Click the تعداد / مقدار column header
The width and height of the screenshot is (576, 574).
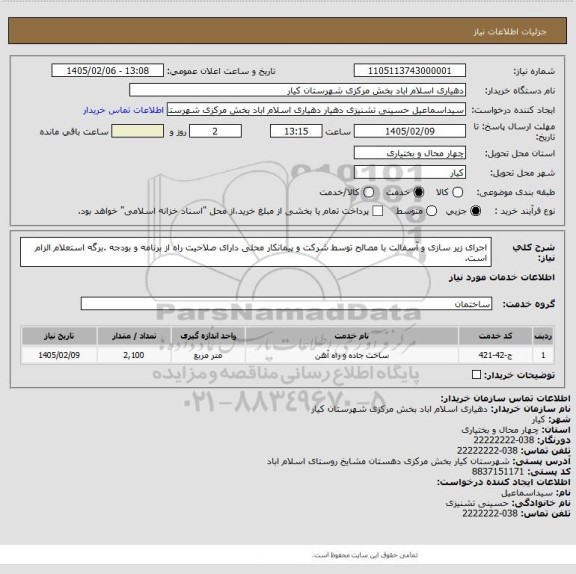(134, 336)
